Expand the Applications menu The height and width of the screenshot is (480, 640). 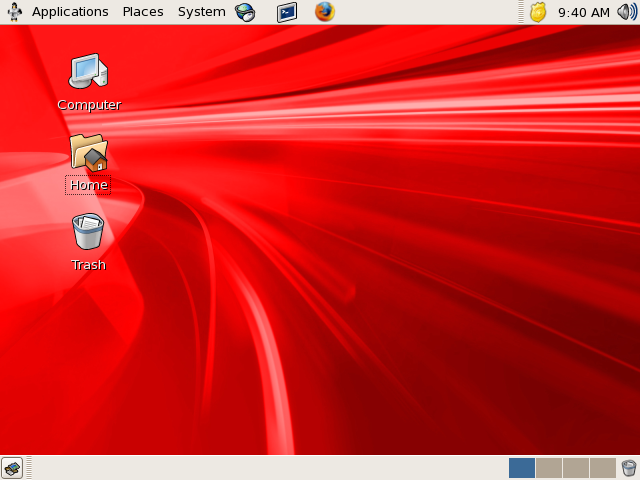[70, 12]
